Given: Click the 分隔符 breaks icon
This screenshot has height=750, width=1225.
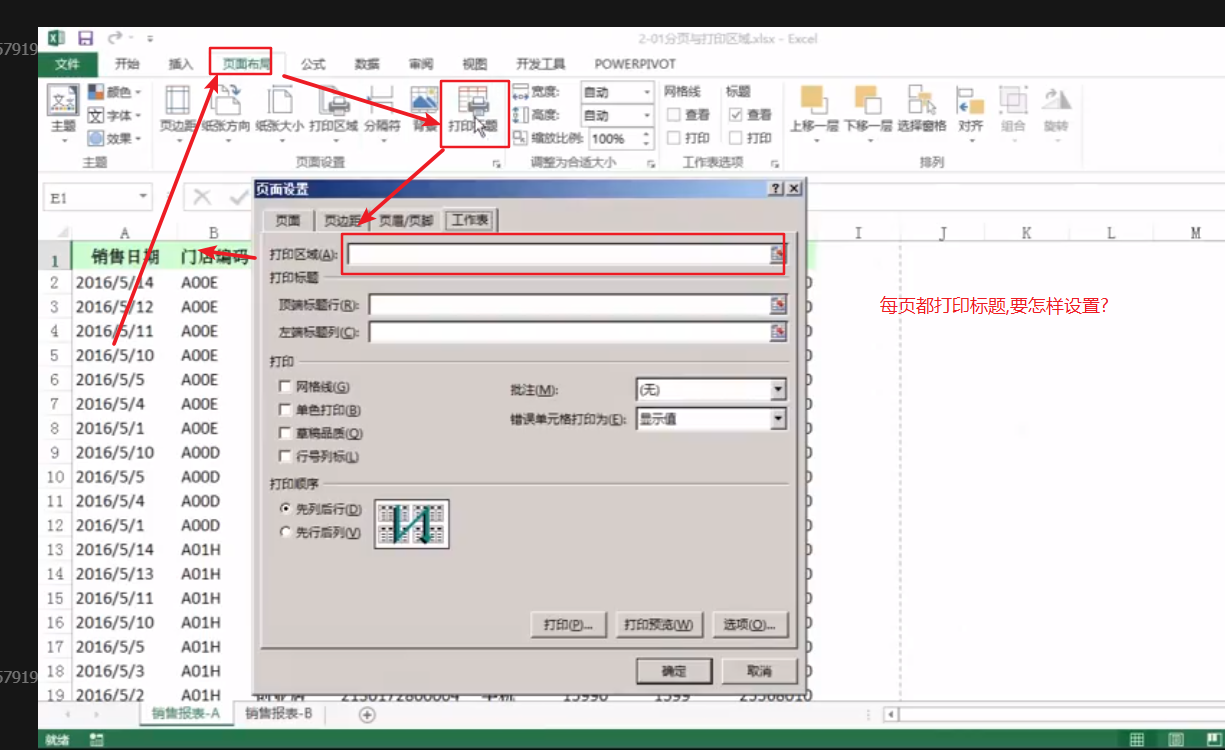Looking at the screenshot, I should (381, 101).
